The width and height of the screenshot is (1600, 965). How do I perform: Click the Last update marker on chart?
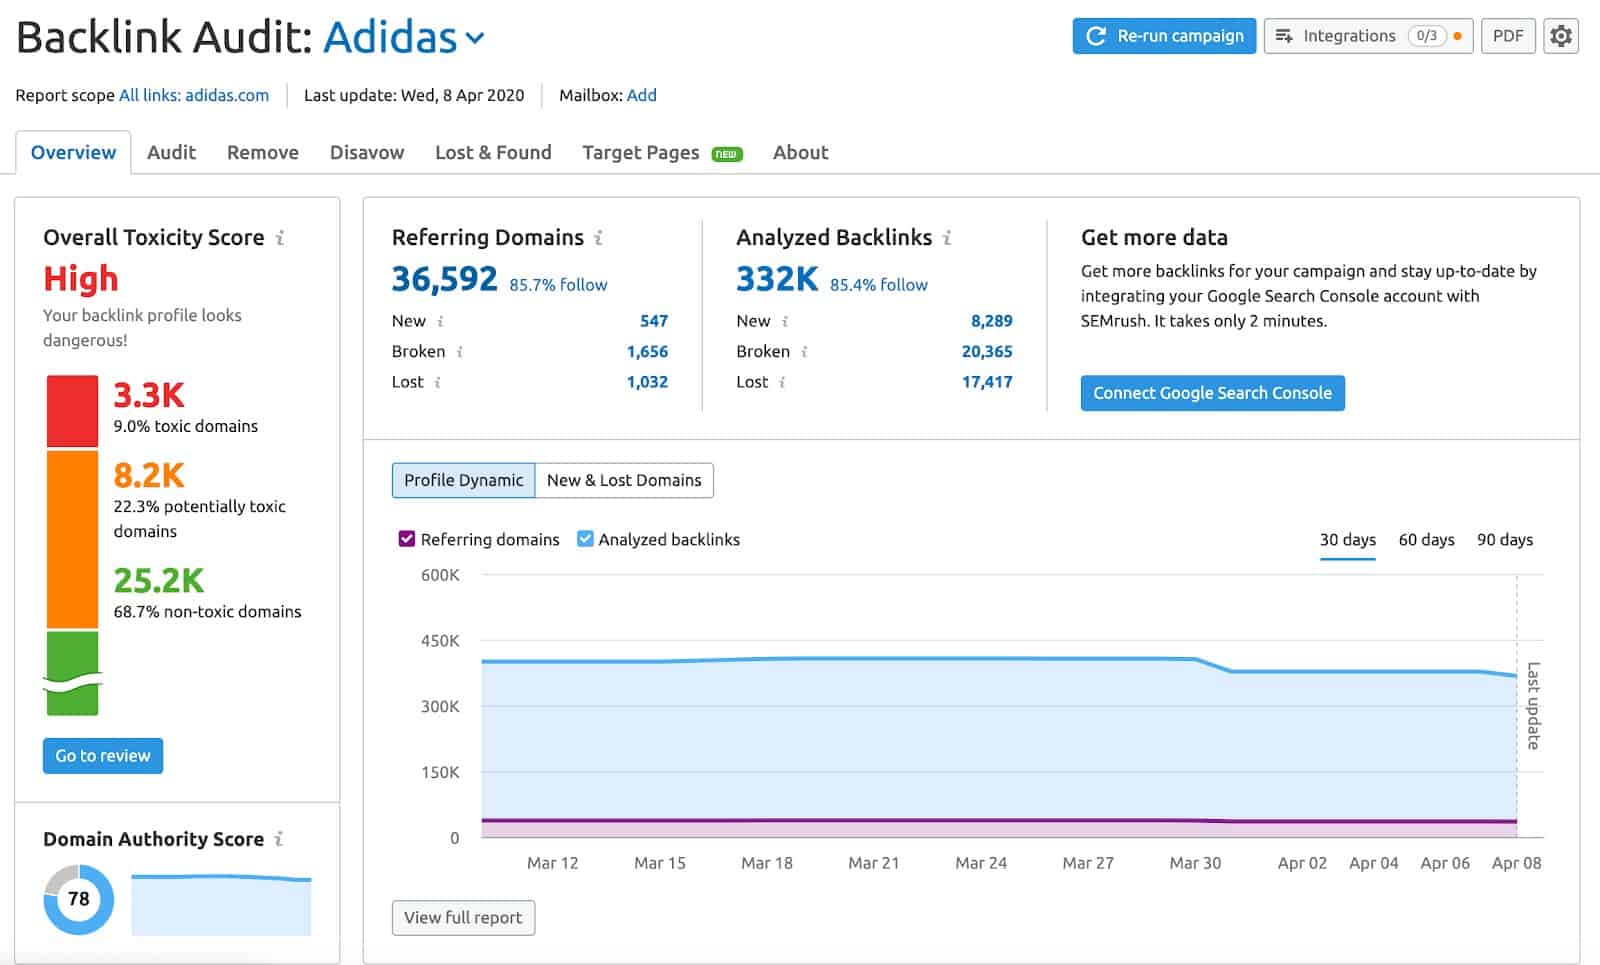pos(1532,705)
